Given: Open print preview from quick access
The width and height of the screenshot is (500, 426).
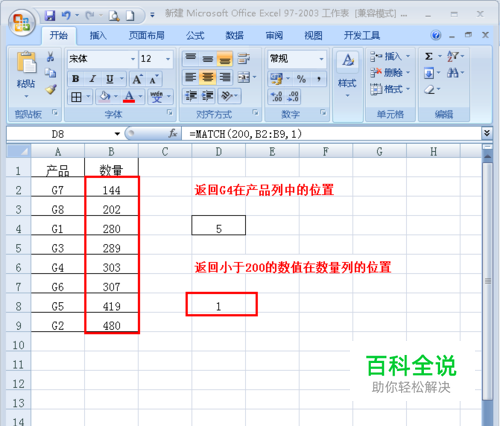Looking at the screenshot, I should [x=114, y=15].
